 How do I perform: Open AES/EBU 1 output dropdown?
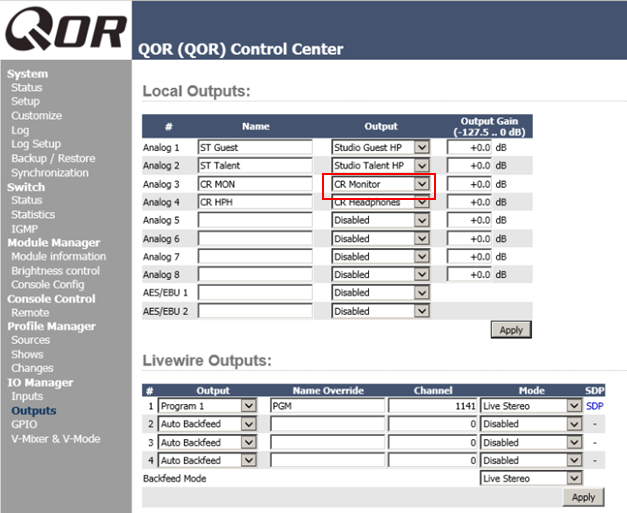[381, 293]
